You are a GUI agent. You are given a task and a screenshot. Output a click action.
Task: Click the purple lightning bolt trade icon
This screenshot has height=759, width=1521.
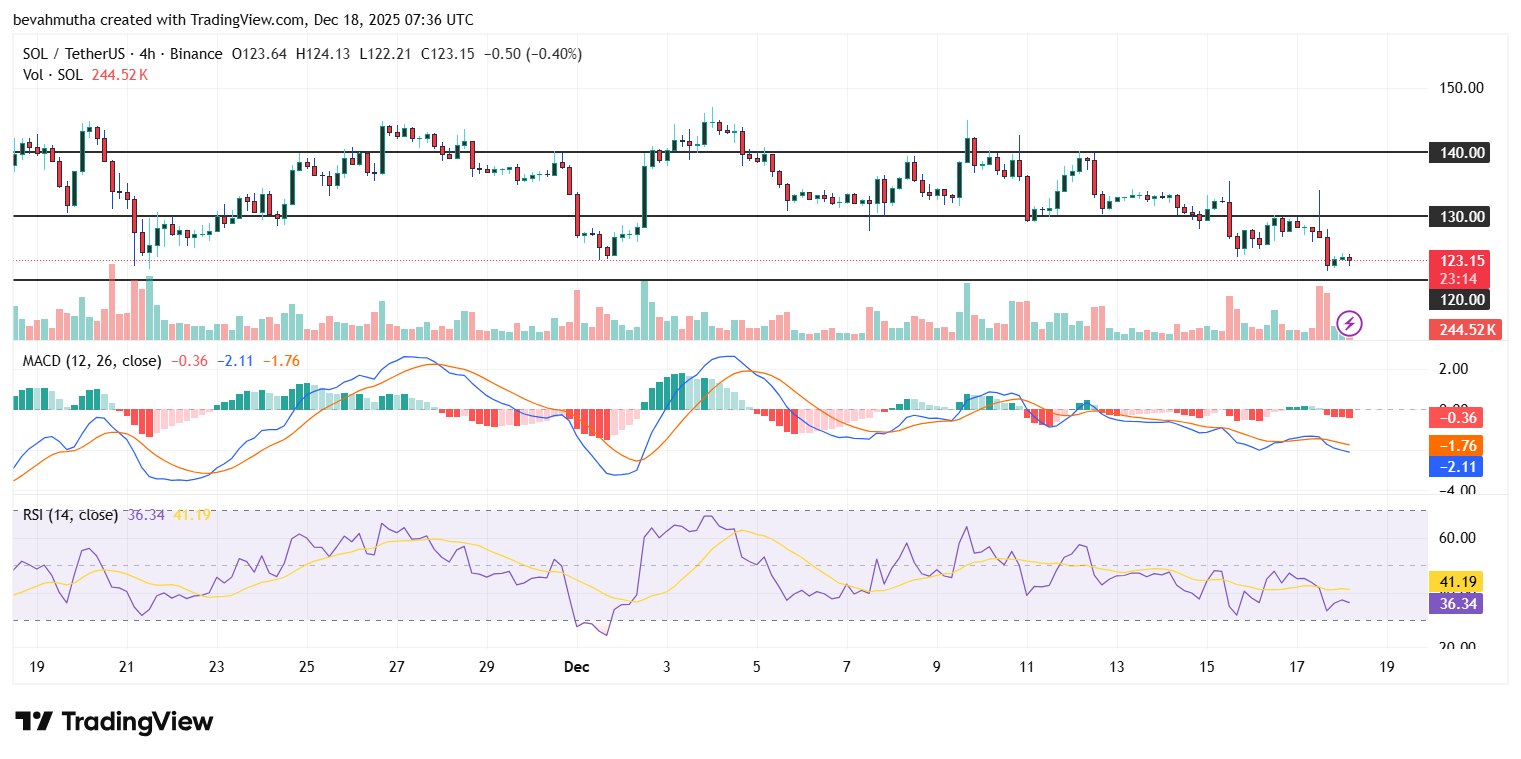[1350, 321]
